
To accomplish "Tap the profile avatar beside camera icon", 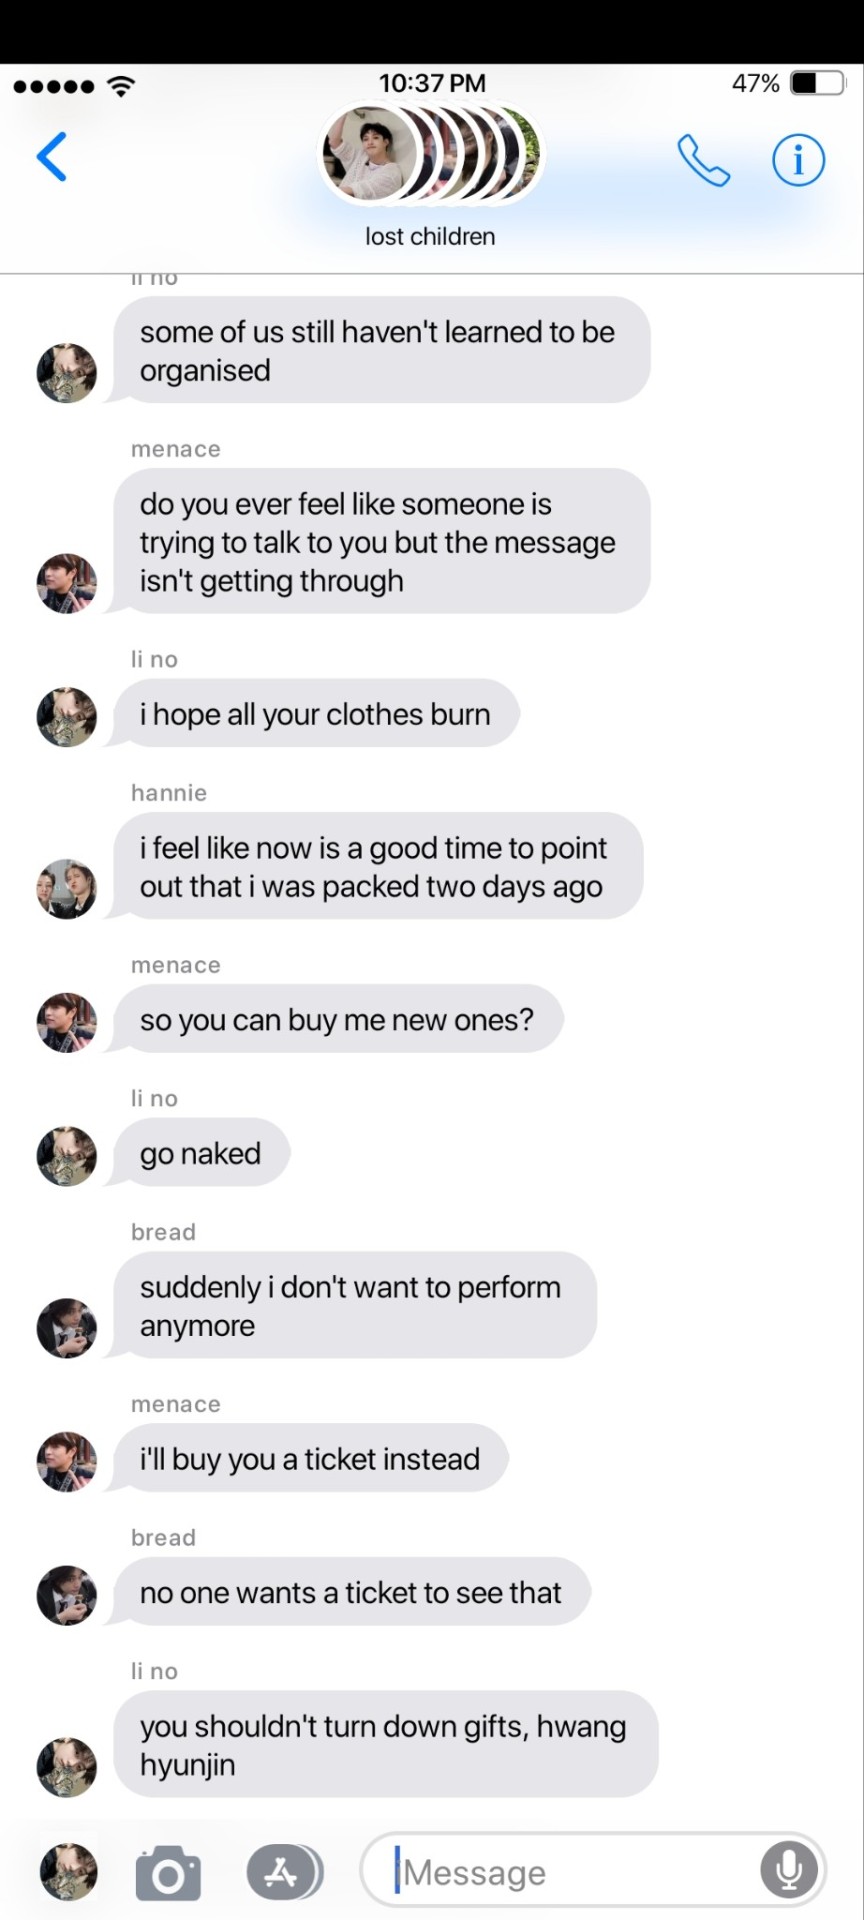I will tap(68, 1872).
